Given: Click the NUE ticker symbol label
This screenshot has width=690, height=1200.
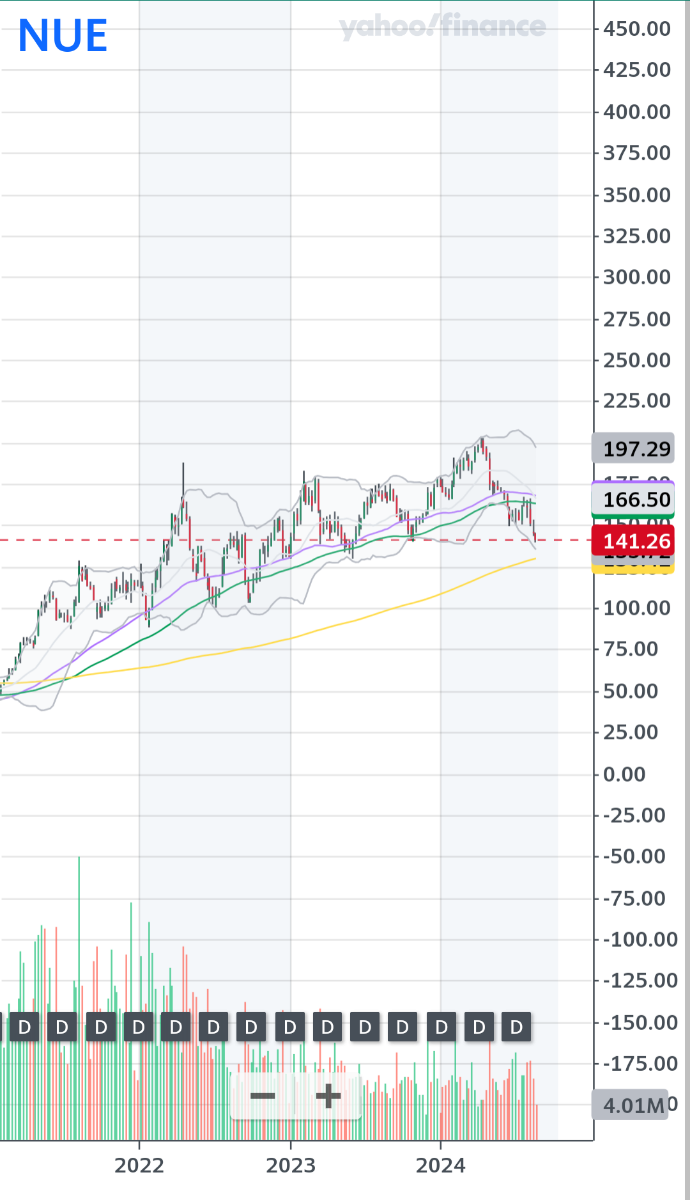Looking at the screenshot, I should 62,37.
